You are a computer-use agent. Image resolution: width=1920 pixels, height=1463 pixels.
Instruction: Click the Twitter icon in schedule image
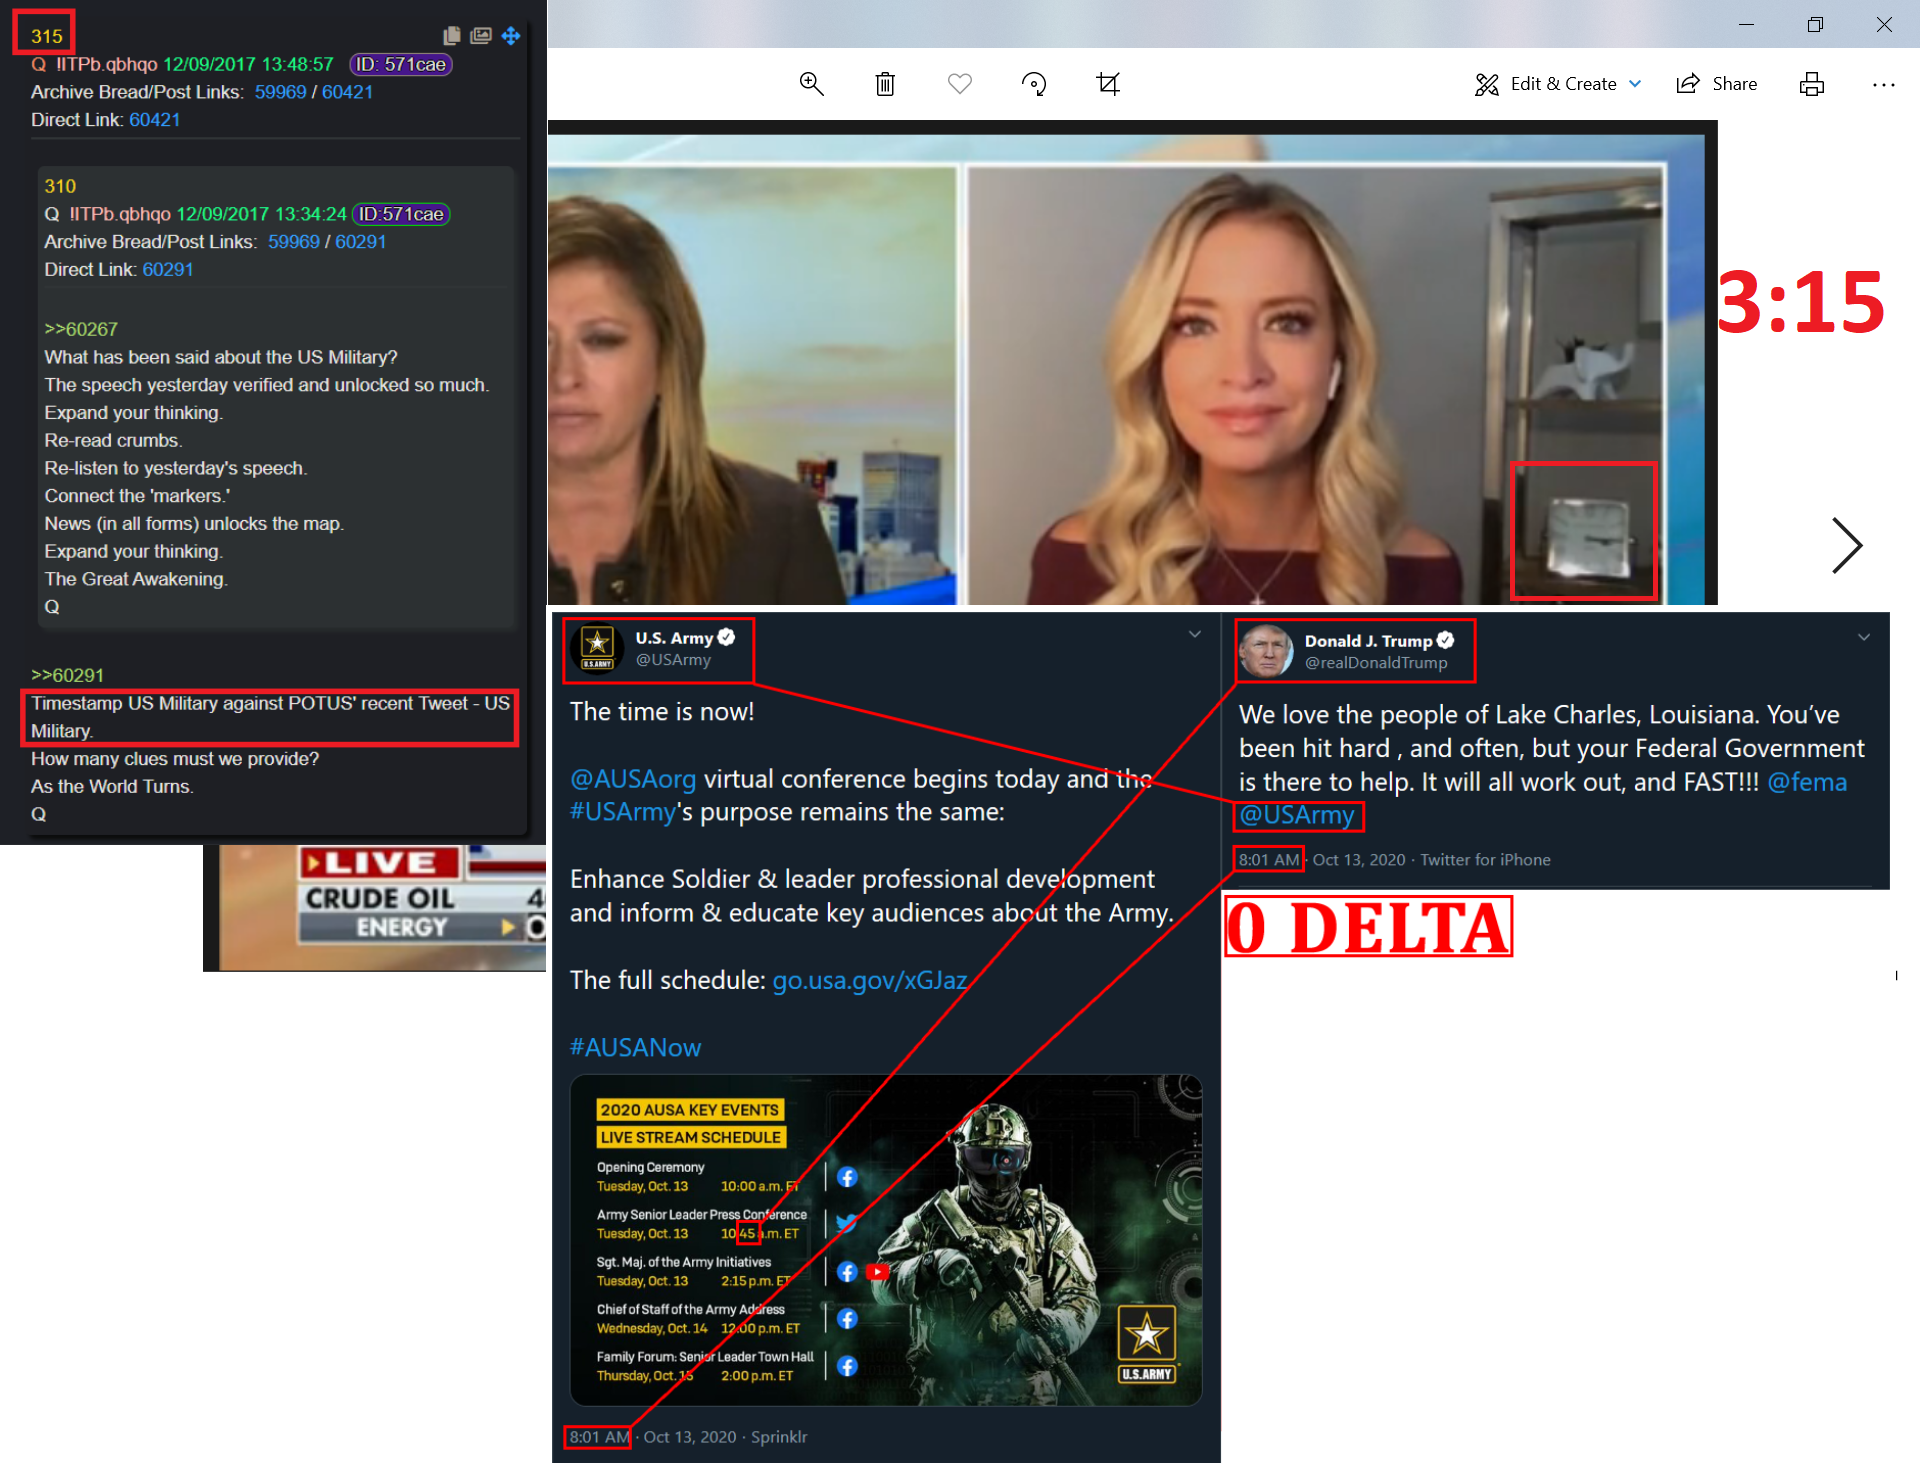click(x=847, y=1224)
